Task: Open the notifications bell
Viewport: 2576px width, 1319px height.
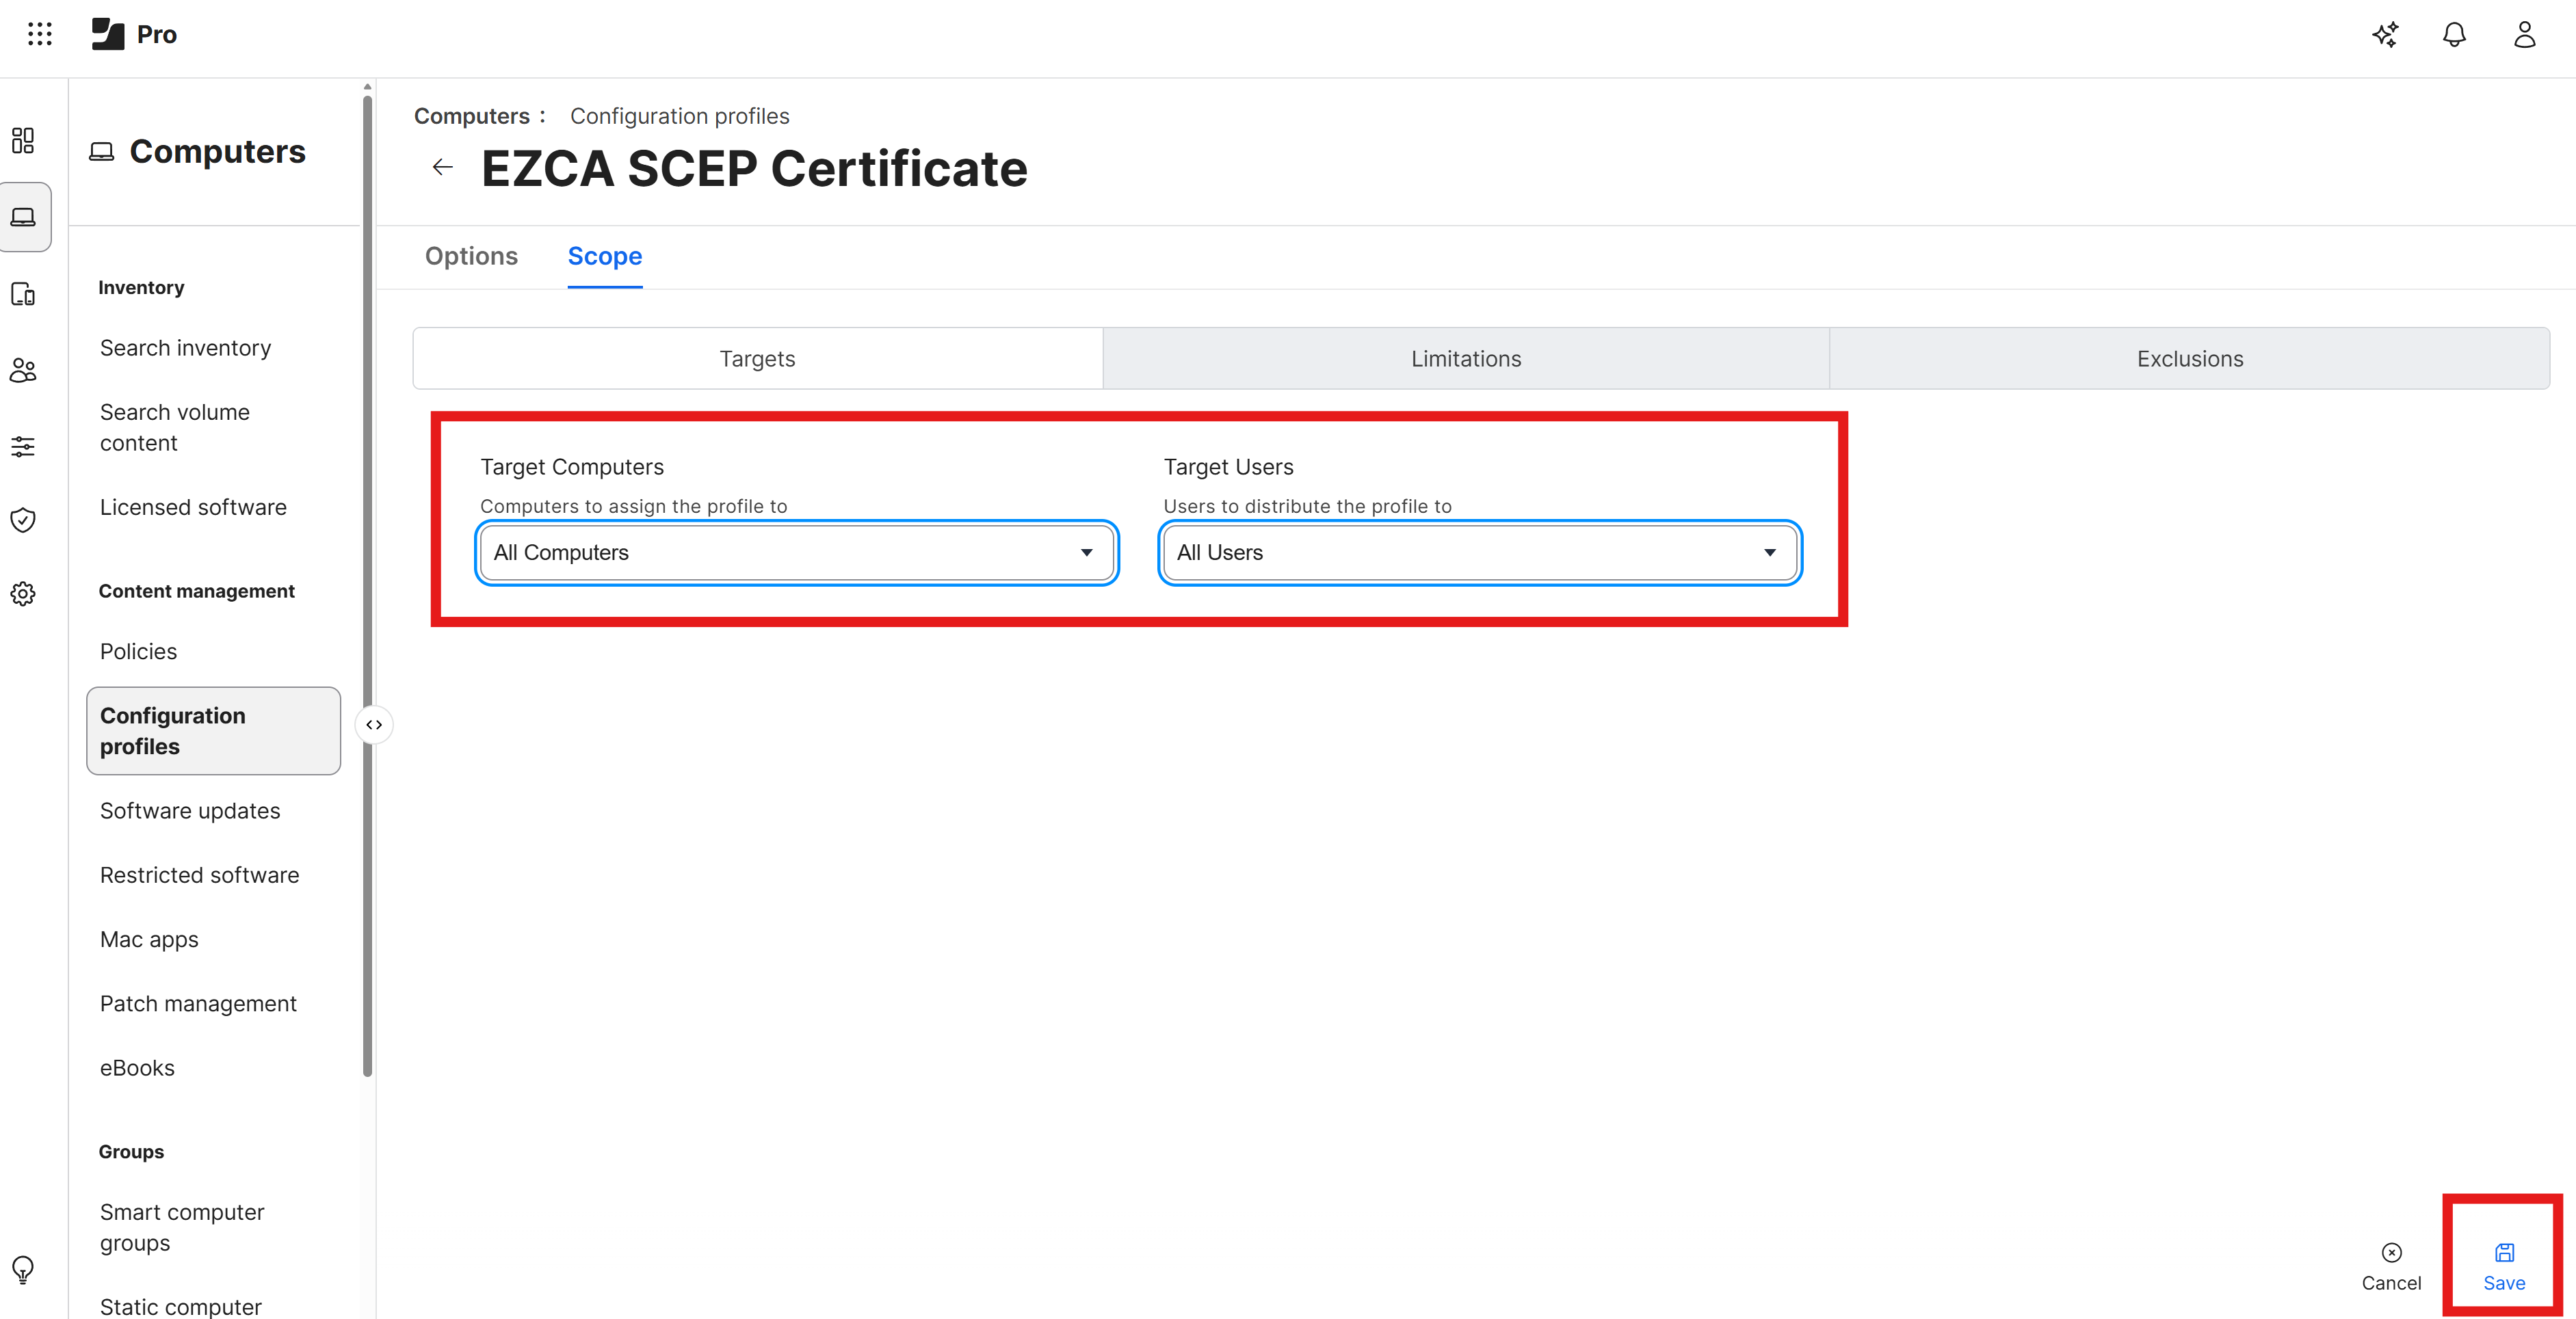Action: [2454, 34]
